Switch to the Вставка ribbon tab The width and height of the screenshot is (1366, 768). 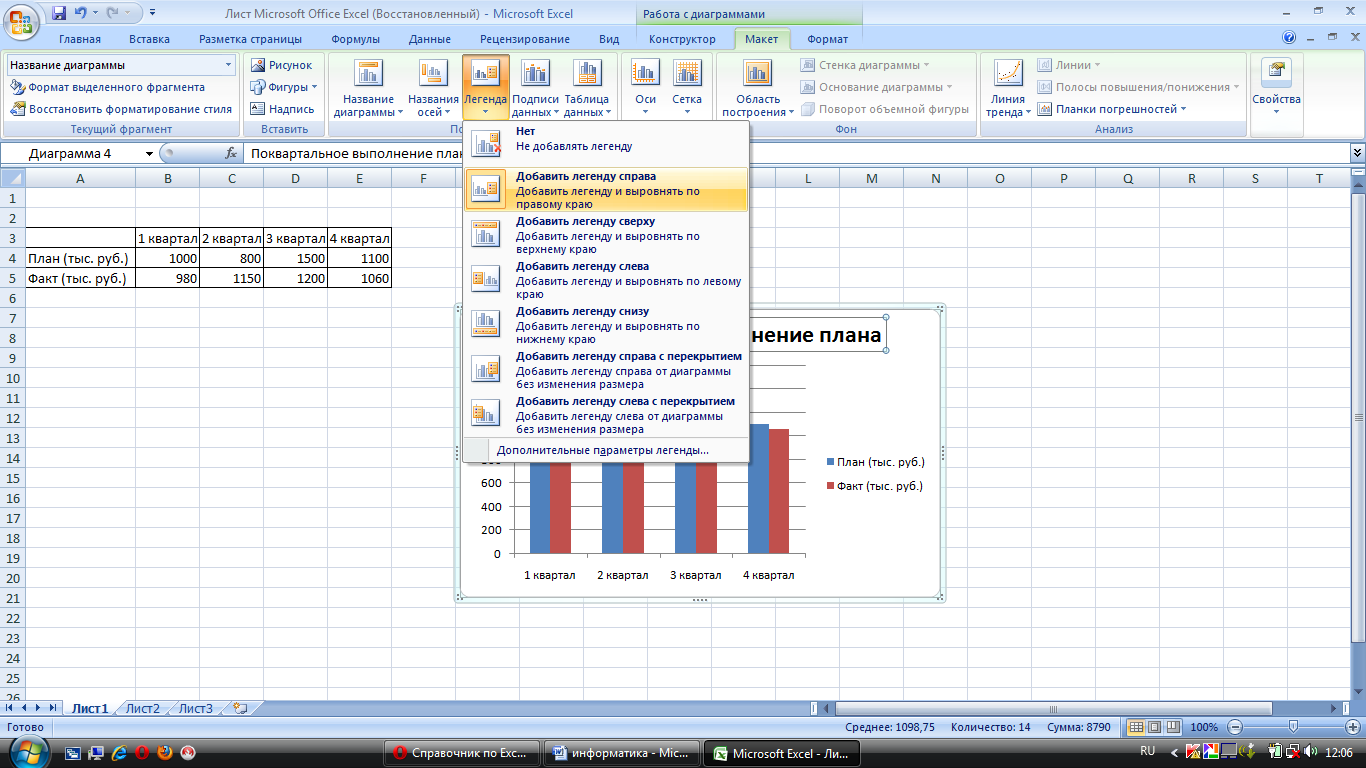150,39
